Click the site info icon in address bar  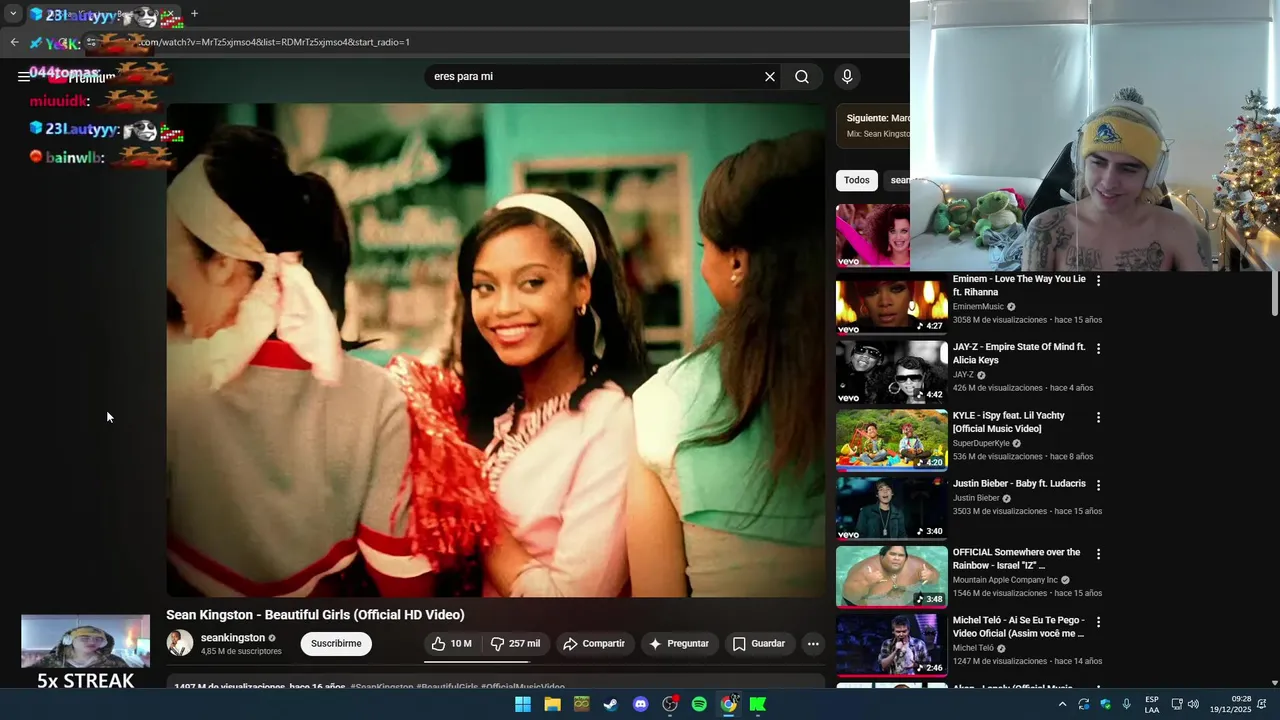(91, 42)
